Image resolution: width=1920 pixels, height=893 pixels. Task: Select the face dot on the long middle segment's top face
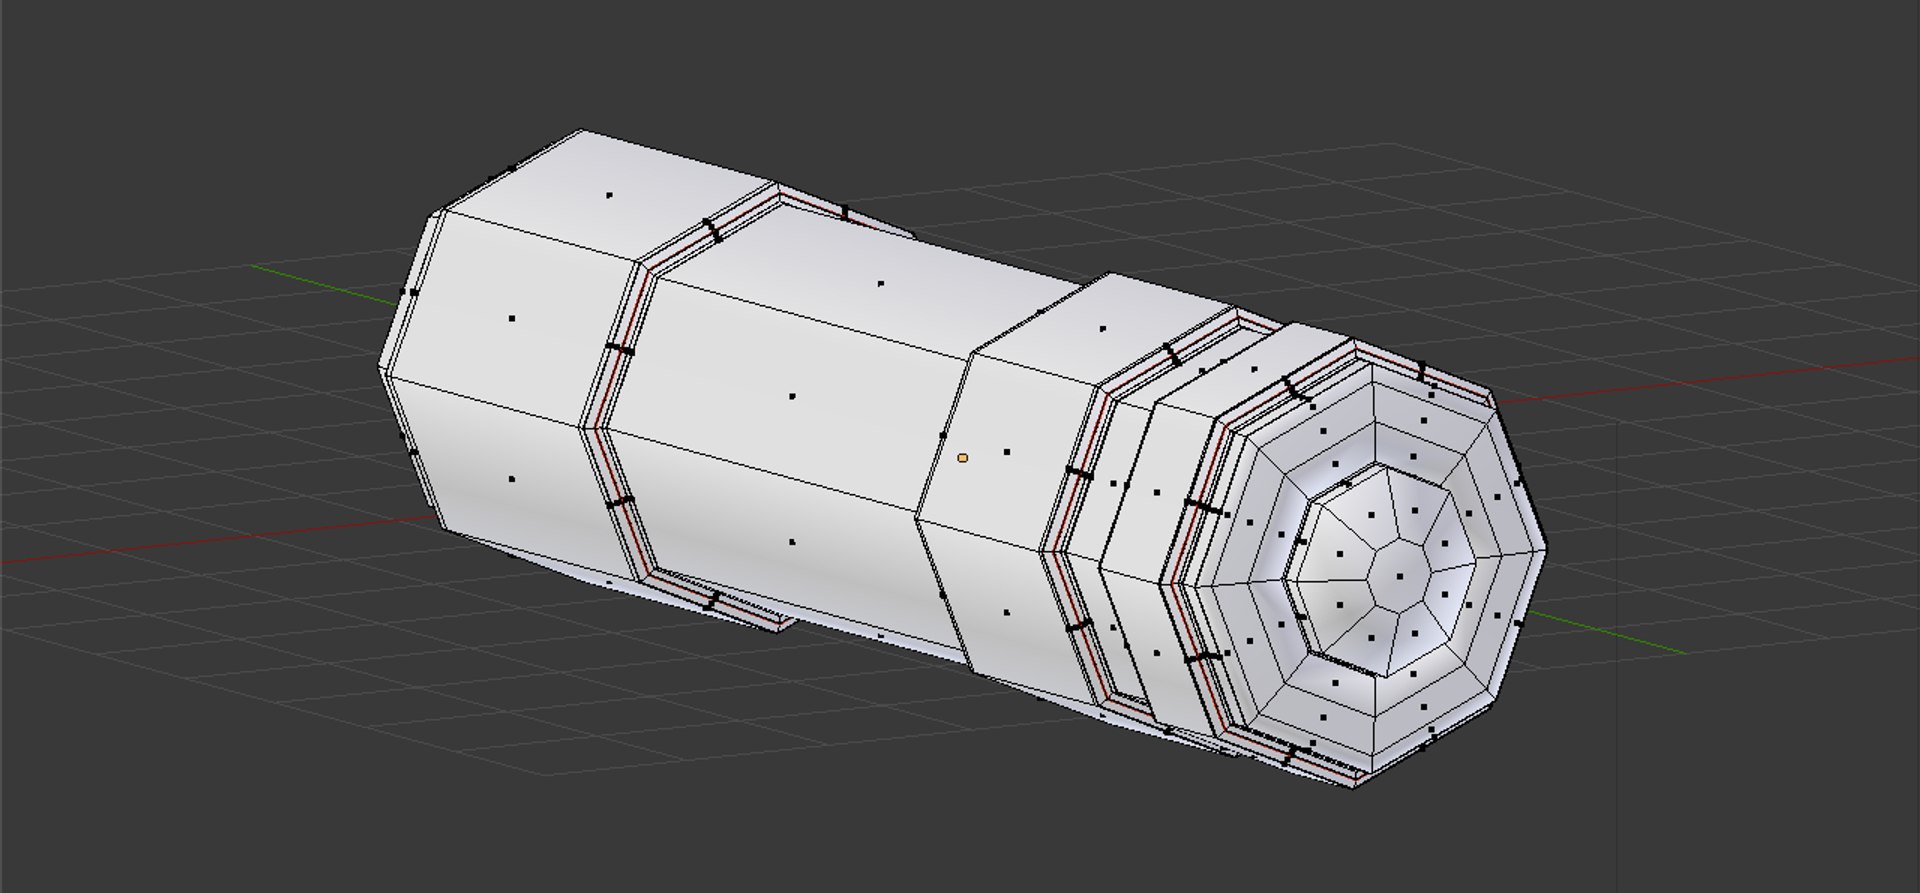coord(881,284)
